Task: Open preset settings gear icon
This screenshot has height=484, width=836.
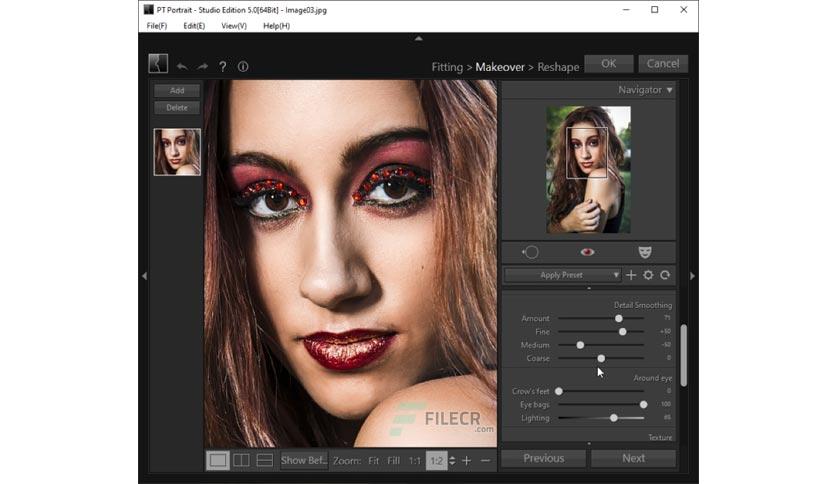Action: click(648, 275)
